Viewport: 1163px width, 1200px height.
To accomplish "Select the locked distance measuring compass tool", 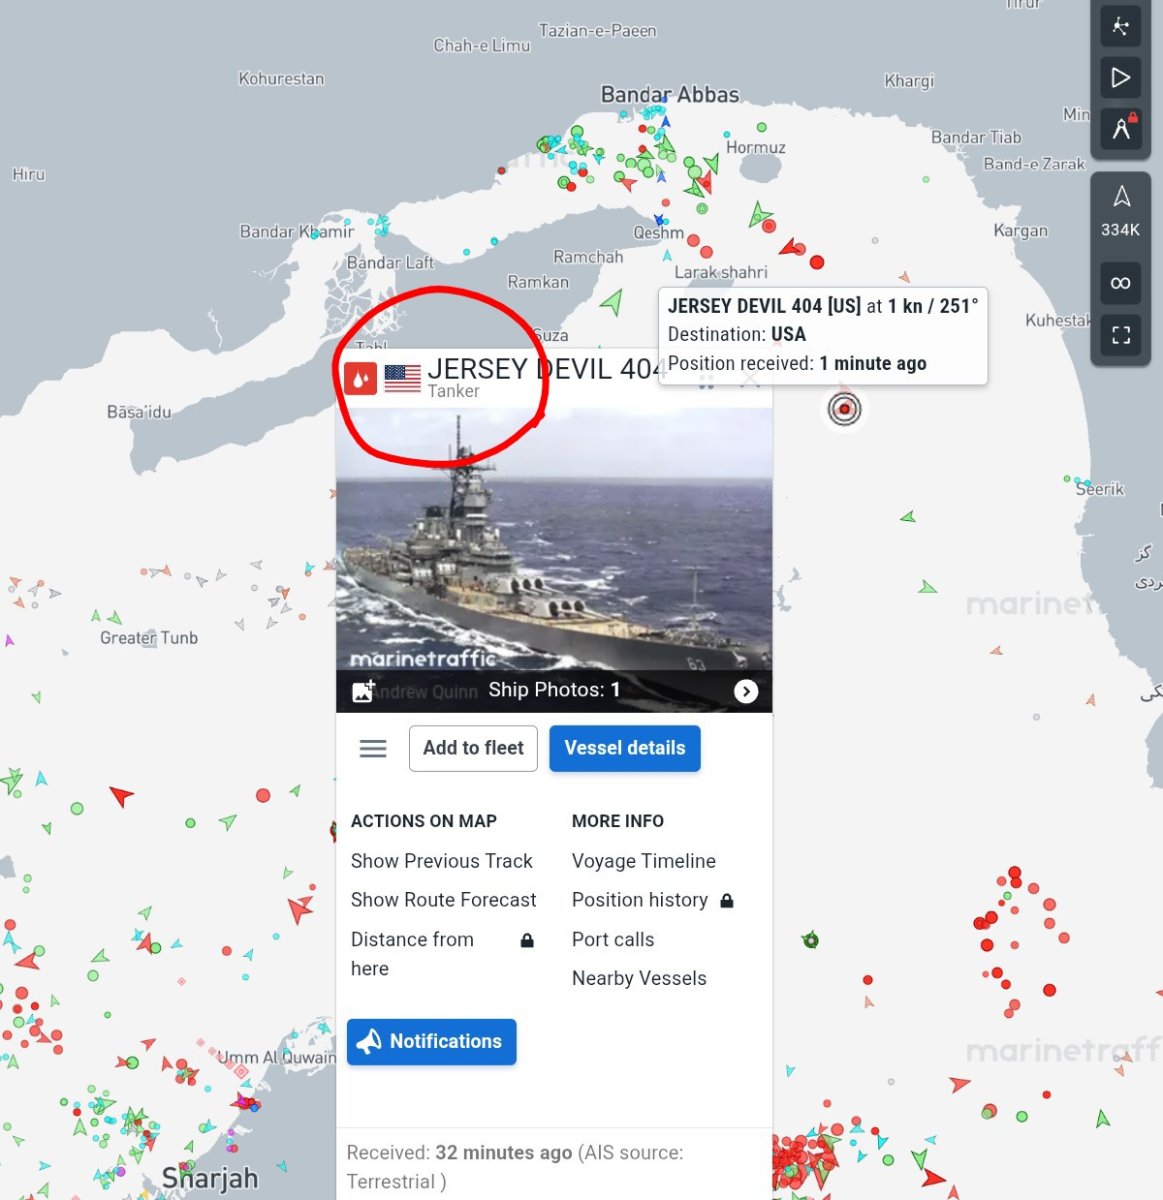I will pos(1121,128).
